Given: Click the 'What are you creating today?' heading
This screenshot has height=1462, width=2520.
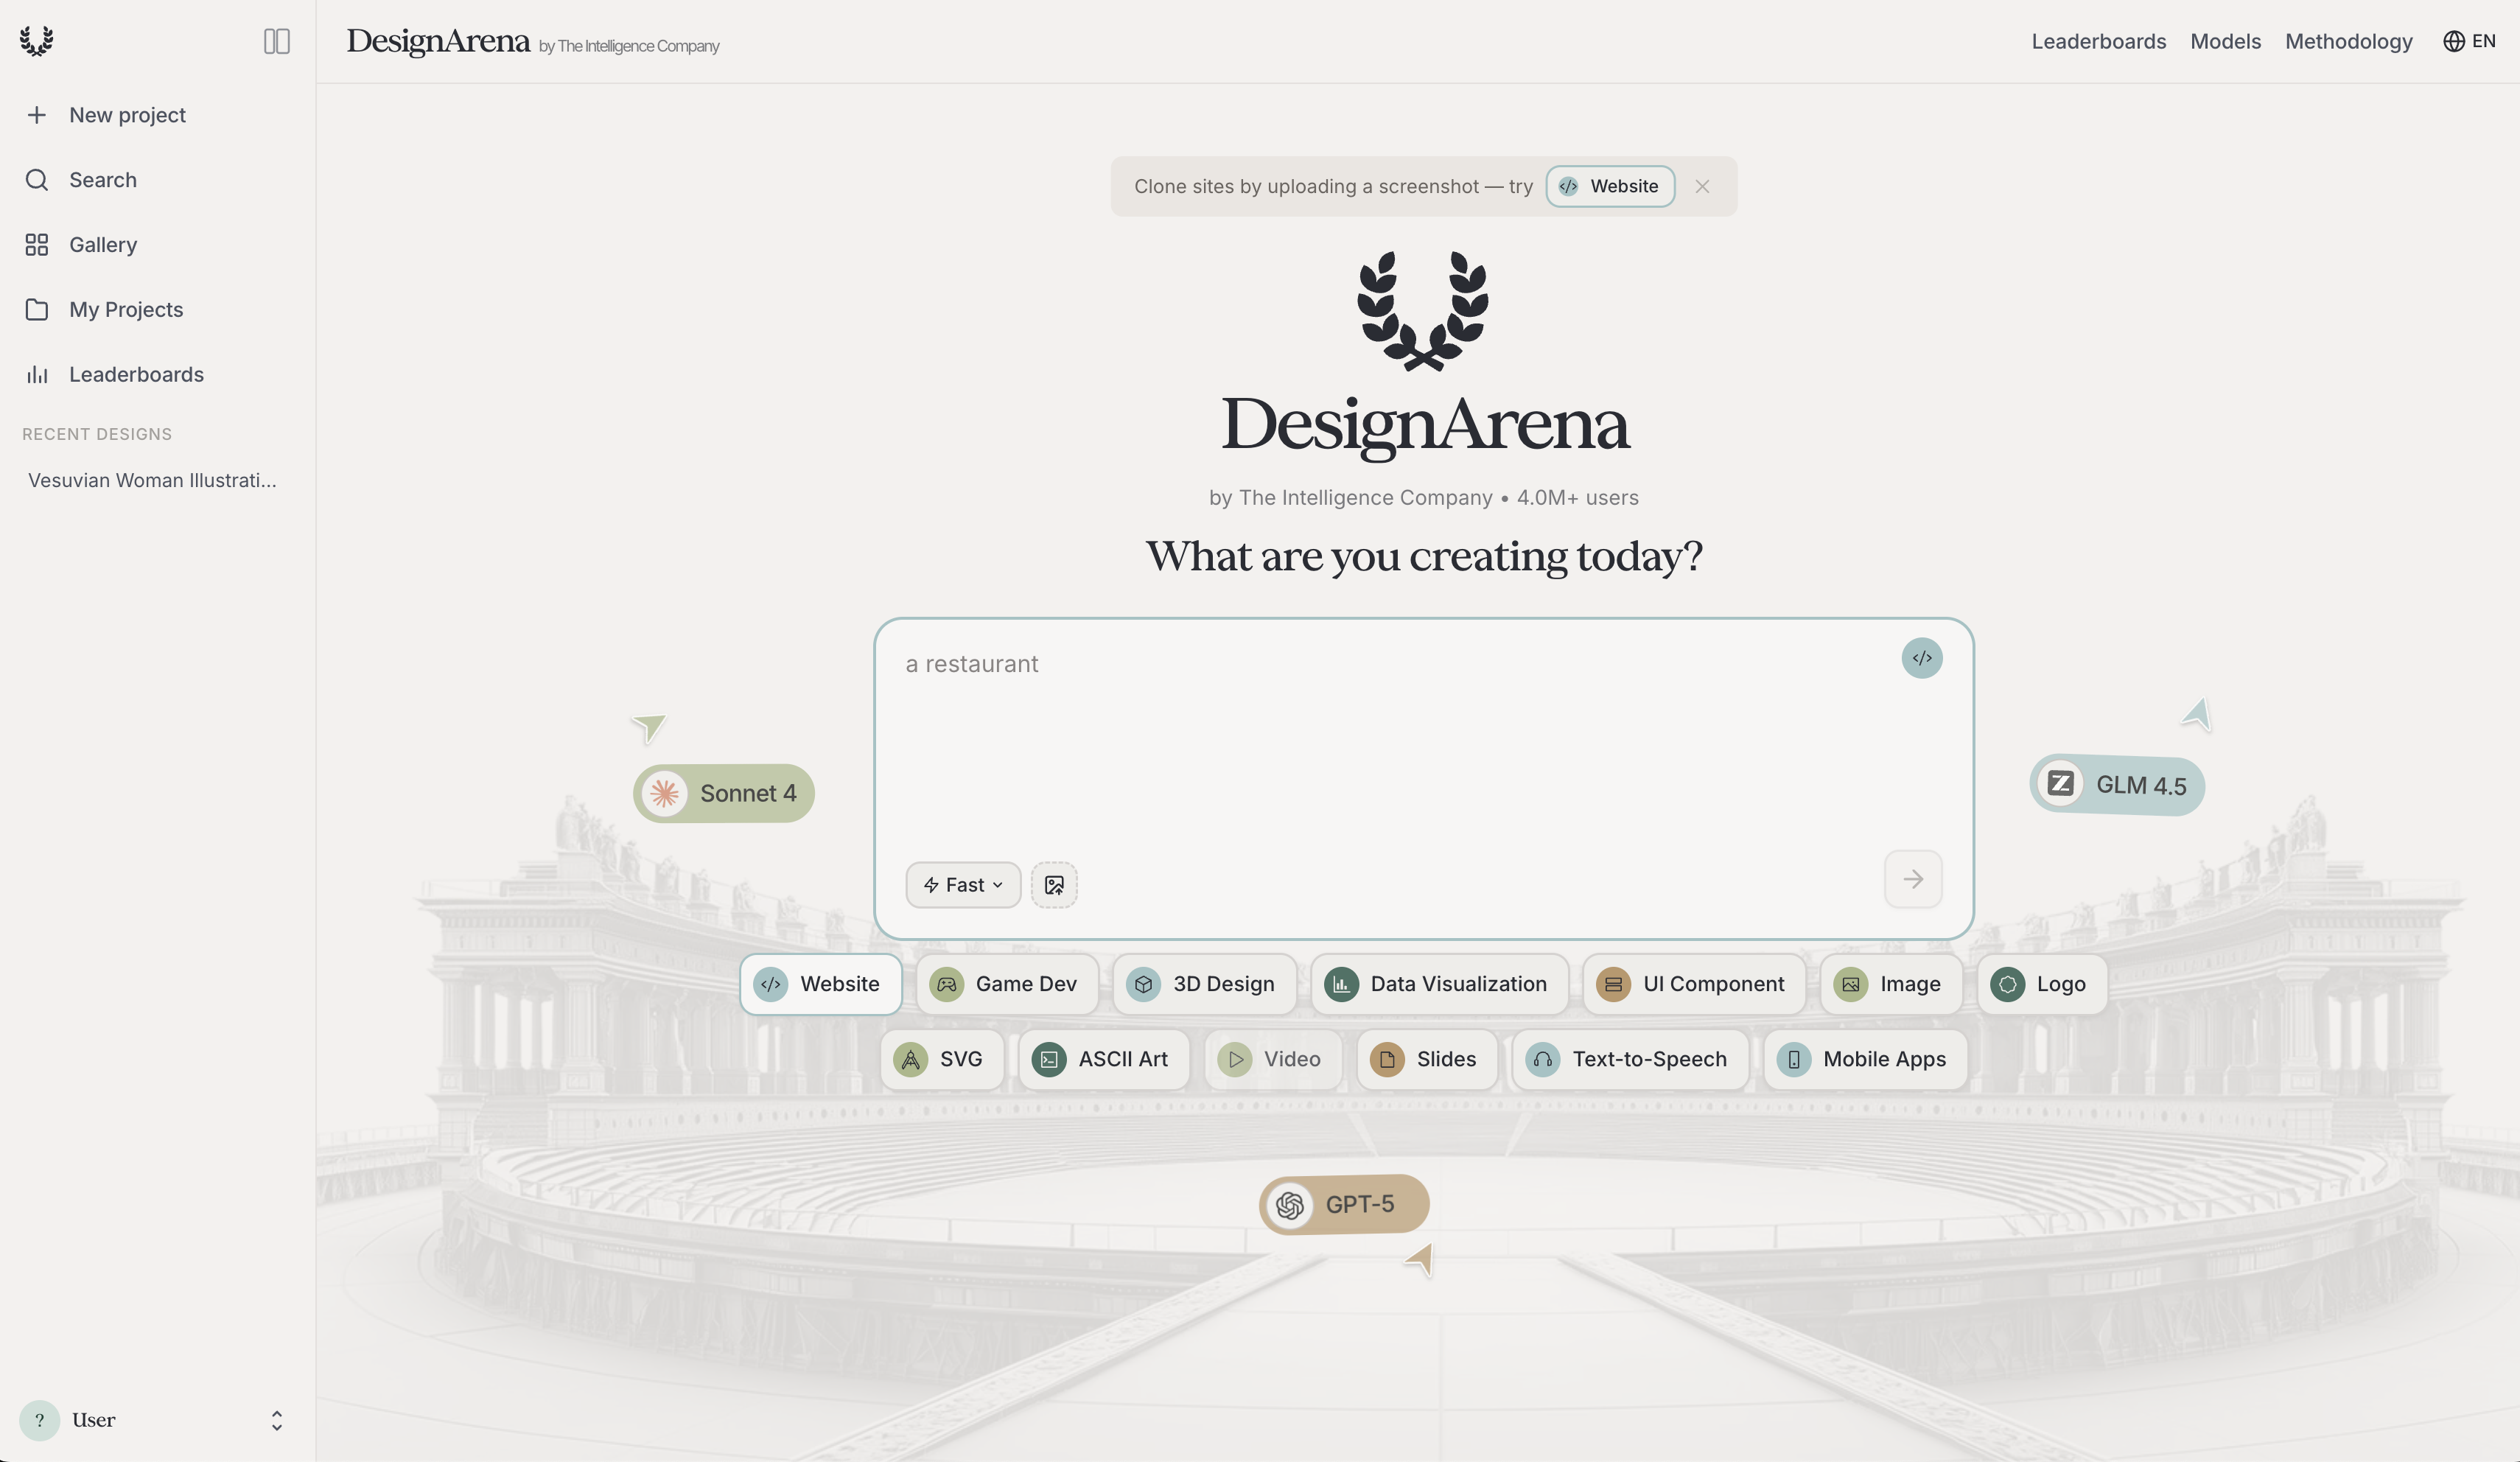Looking at the screenshot, I should pos(1424,556).
